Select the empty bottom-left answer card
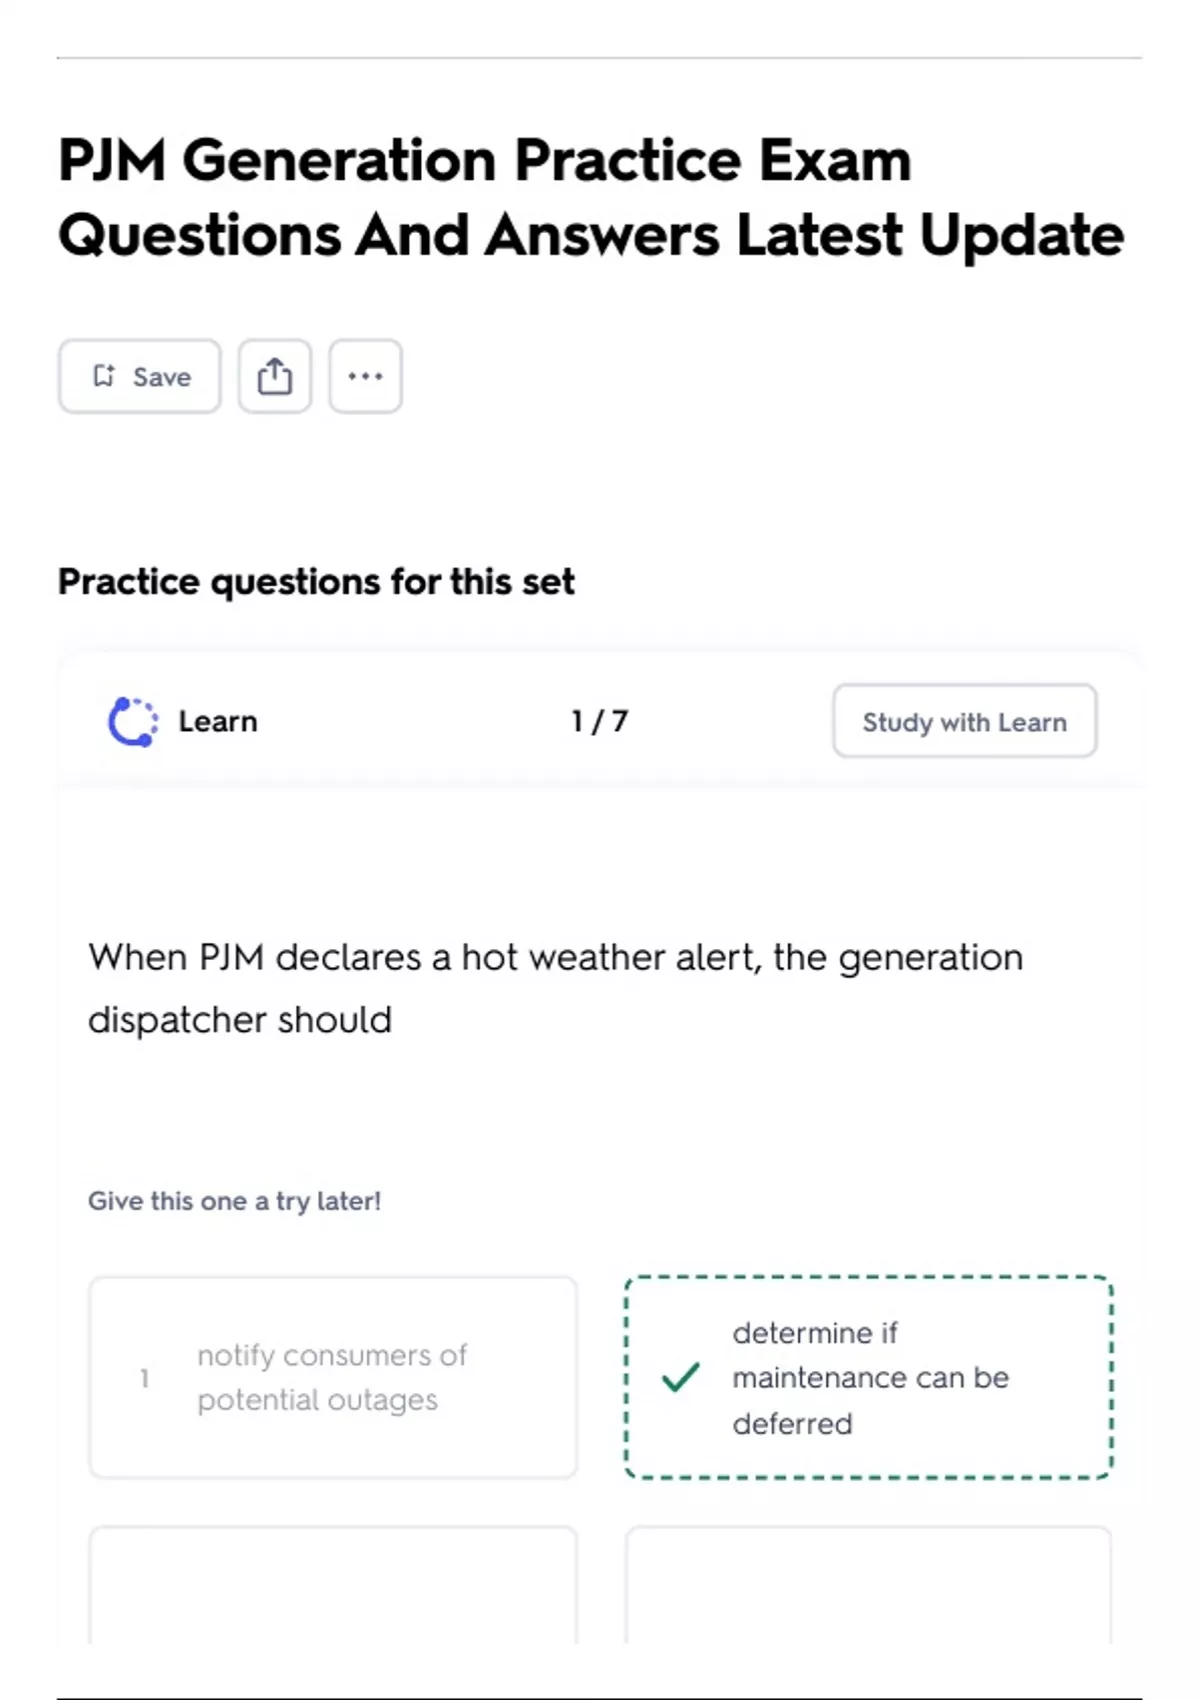This screenshot has width=1200, height=1700. [x=333, y=1583]
